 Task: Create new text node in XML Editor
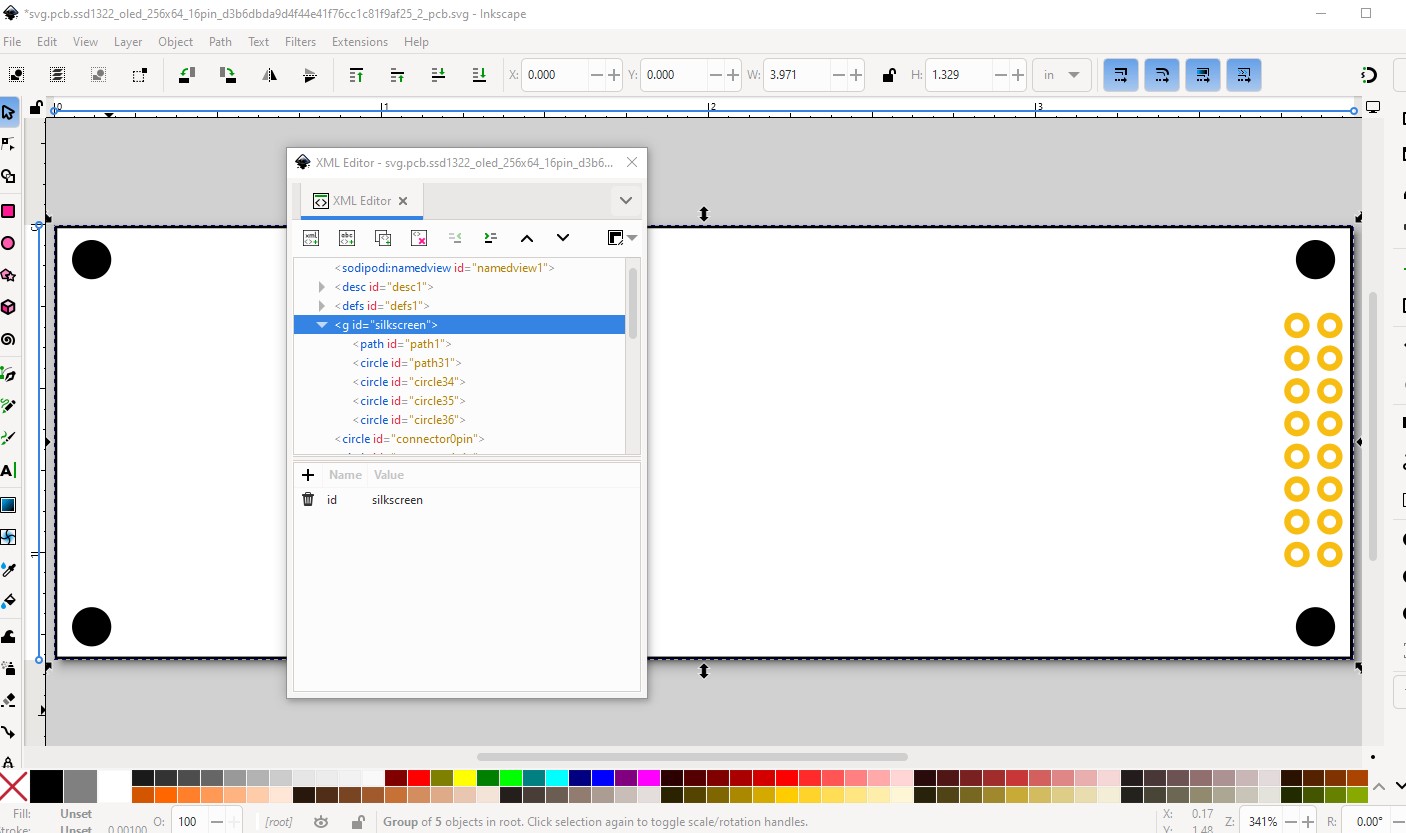(x=347, y=238)
